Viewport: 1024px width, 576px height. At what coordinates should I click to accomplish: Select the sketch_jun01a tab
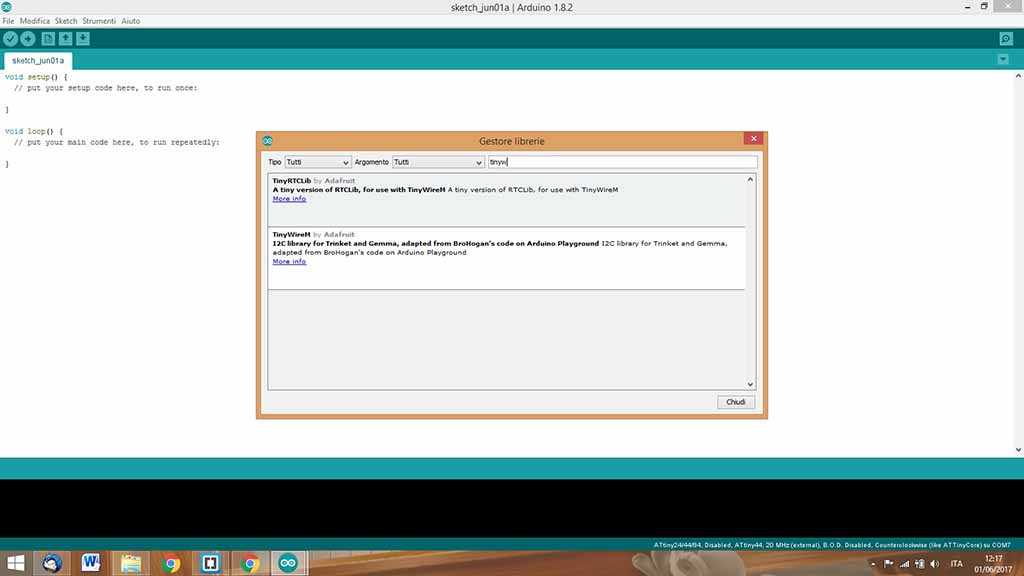[x=38, y=61]
